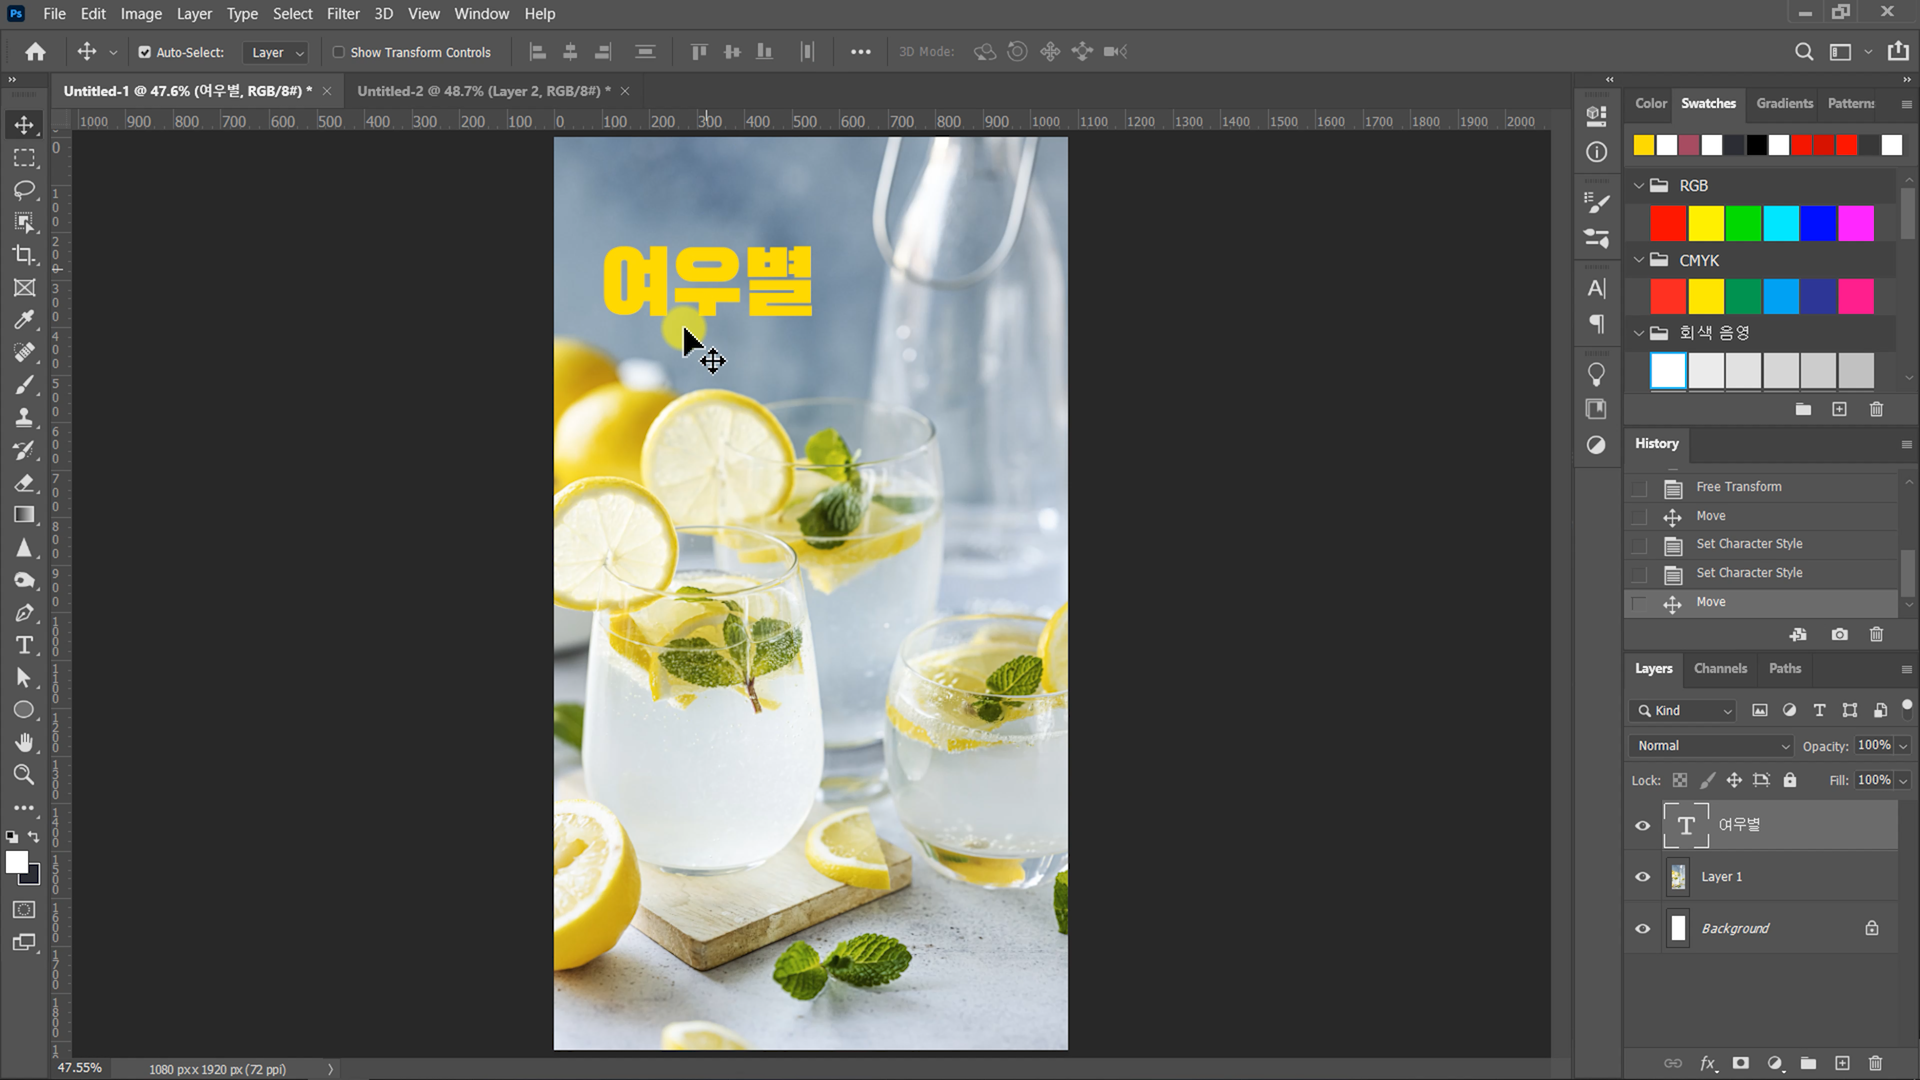Select the Eyedropper tool
Image resolution: width=1920 pixels, height=1080 pixels.
click(24, 320)
